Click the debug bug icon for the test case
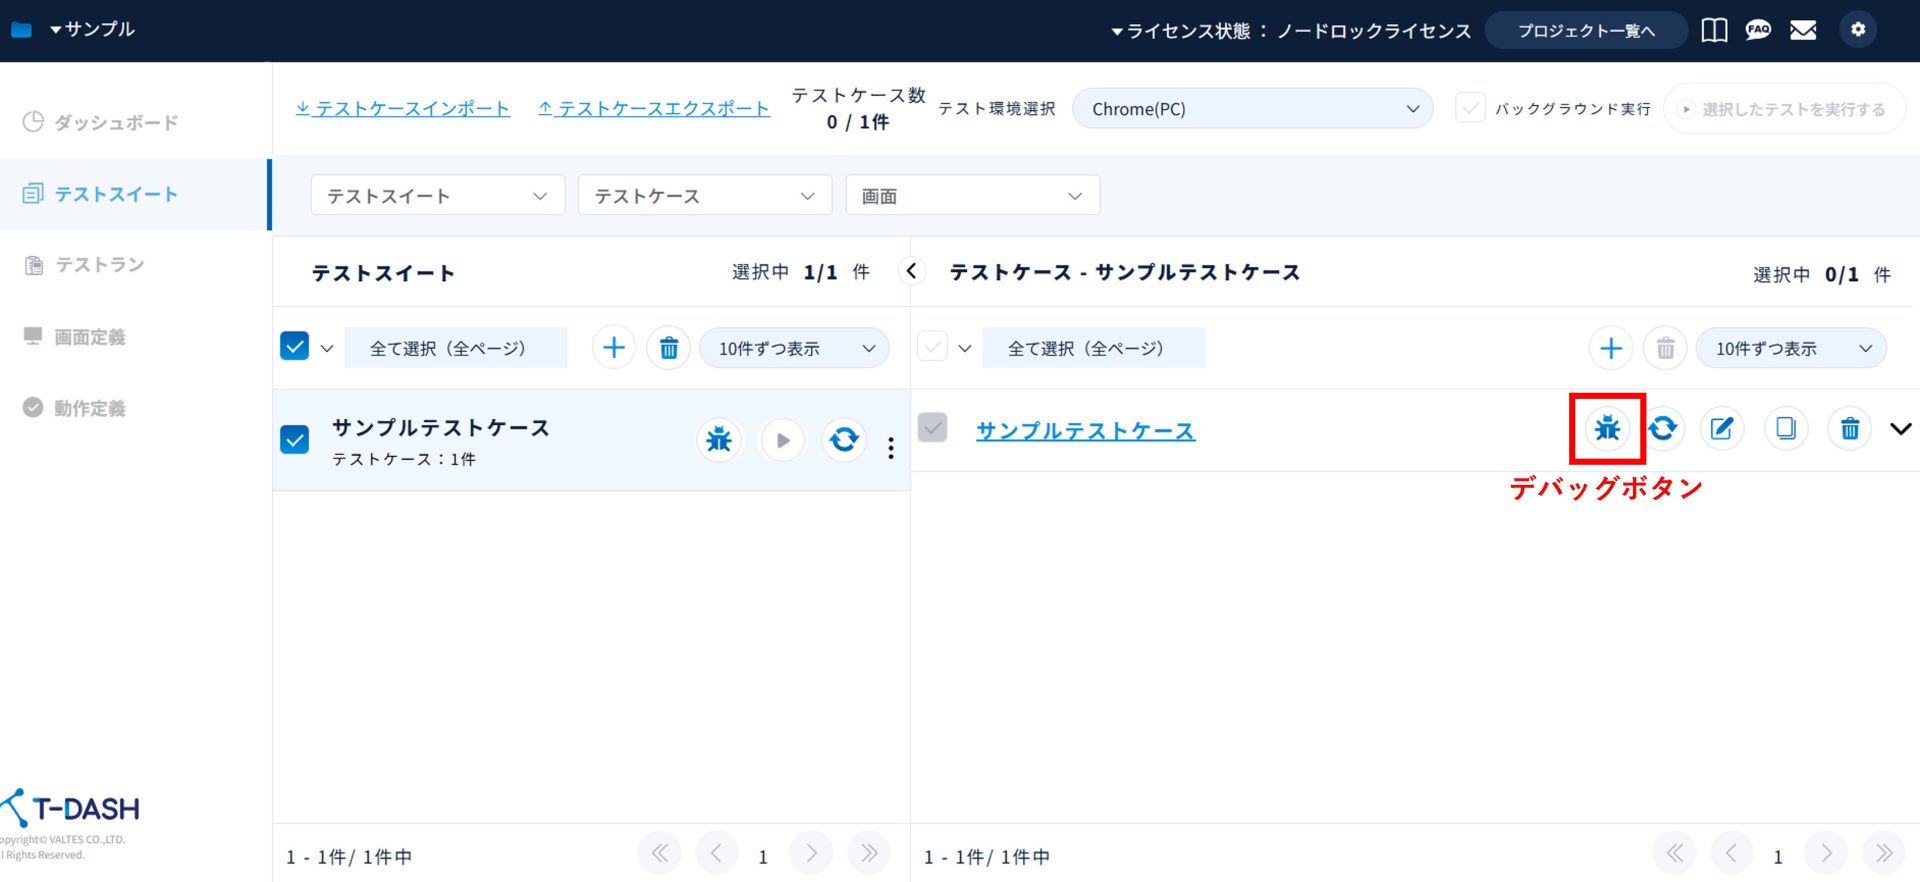The image size is (1920, 882). 1607,429
